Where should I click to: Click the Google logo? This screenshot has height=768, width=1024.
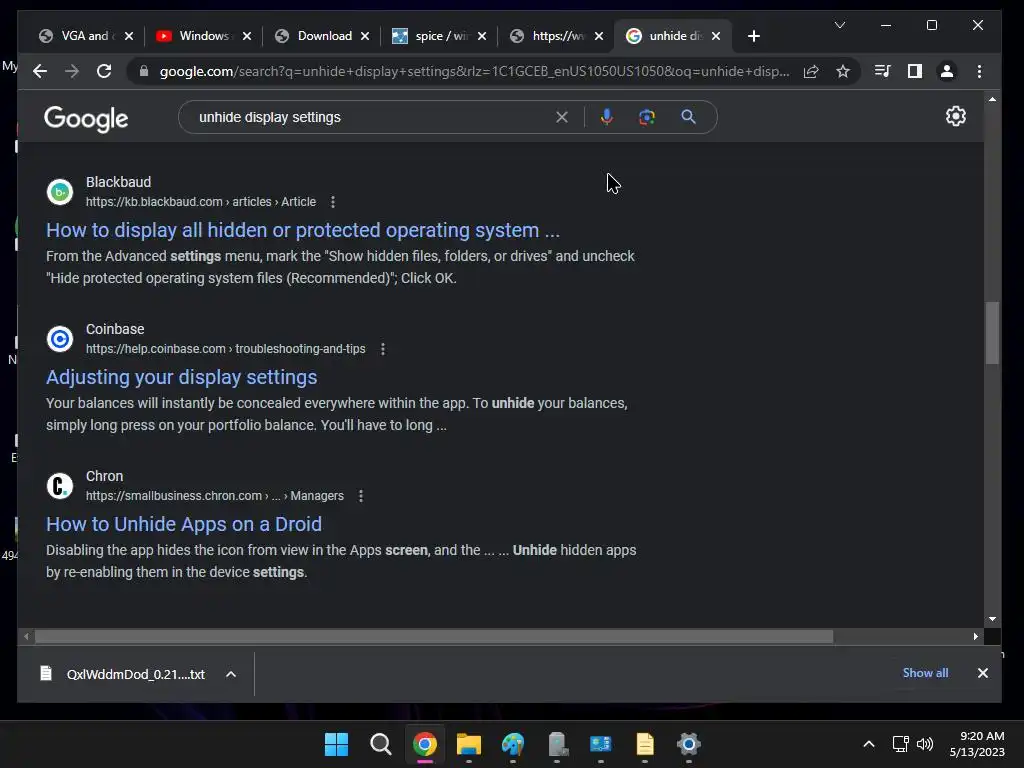point(86,119)
